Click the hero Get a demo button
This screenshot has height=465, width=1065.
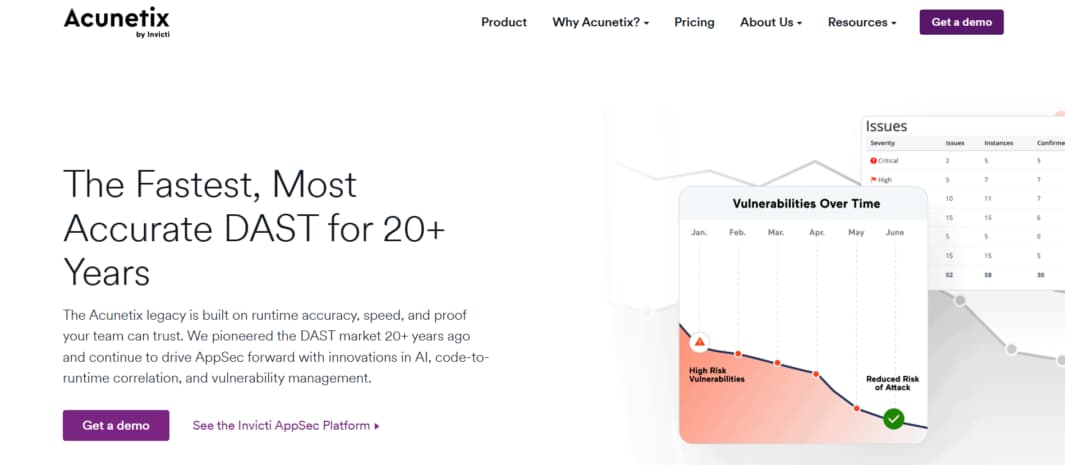116,426
